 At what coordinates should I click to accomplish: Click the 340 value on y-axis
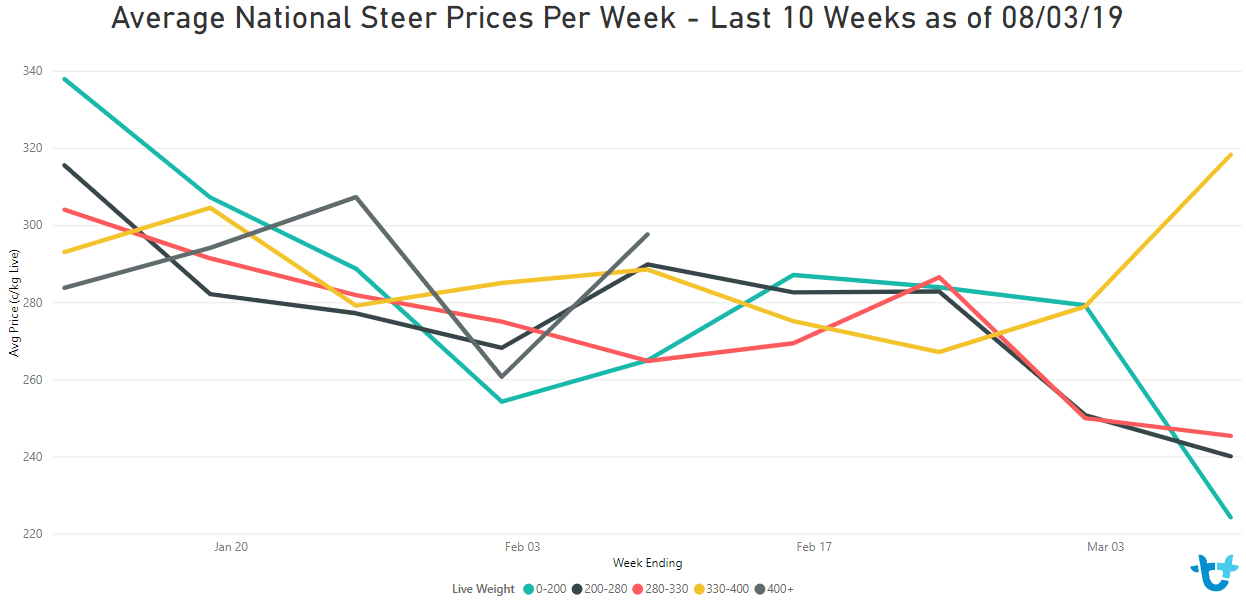[x=31, y=71]
